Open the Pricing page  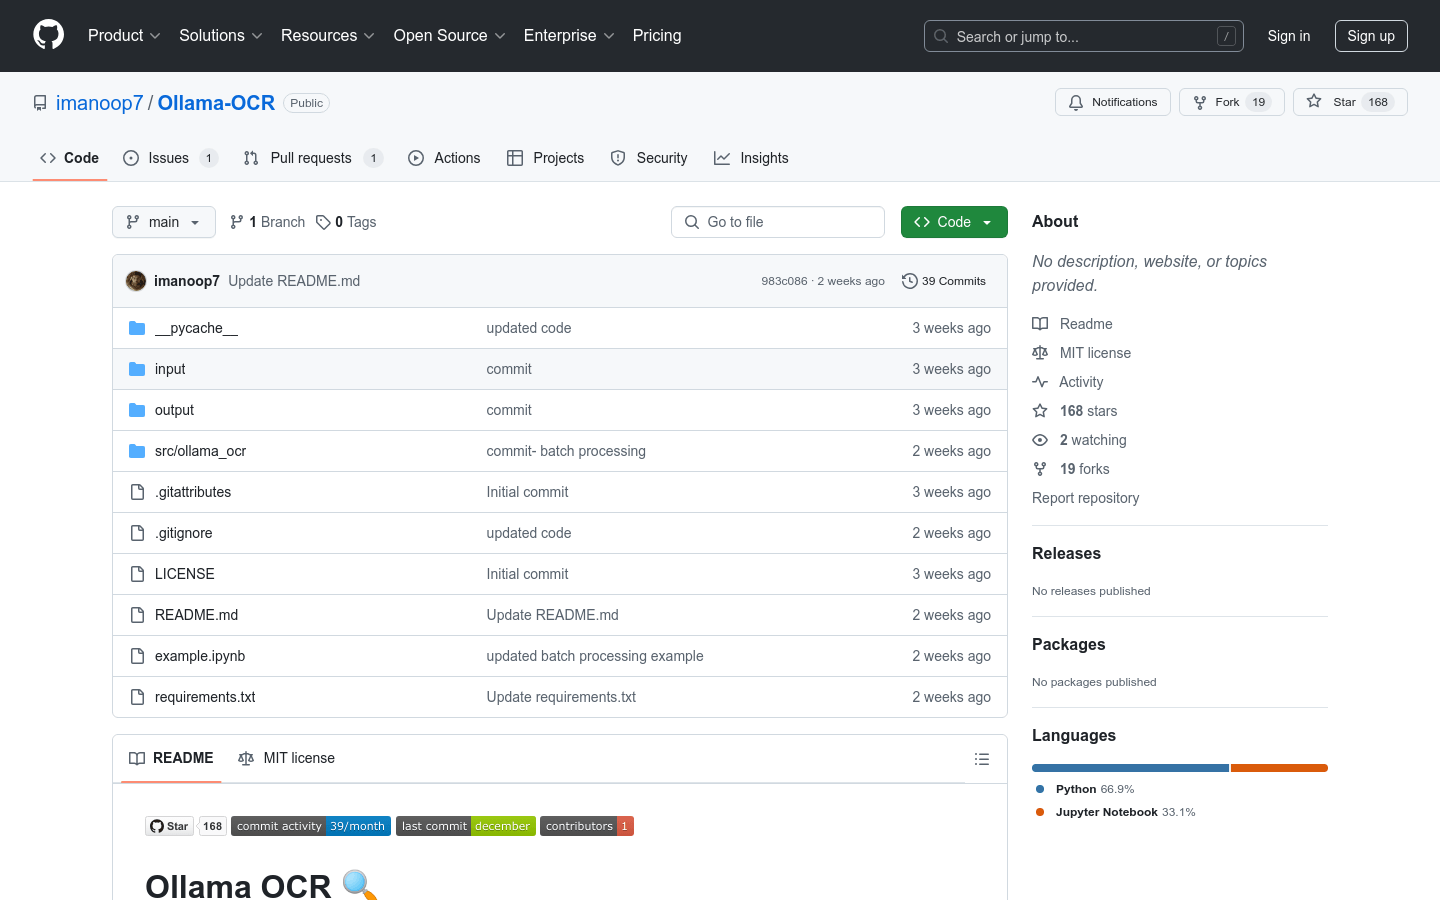pos(657,36)
